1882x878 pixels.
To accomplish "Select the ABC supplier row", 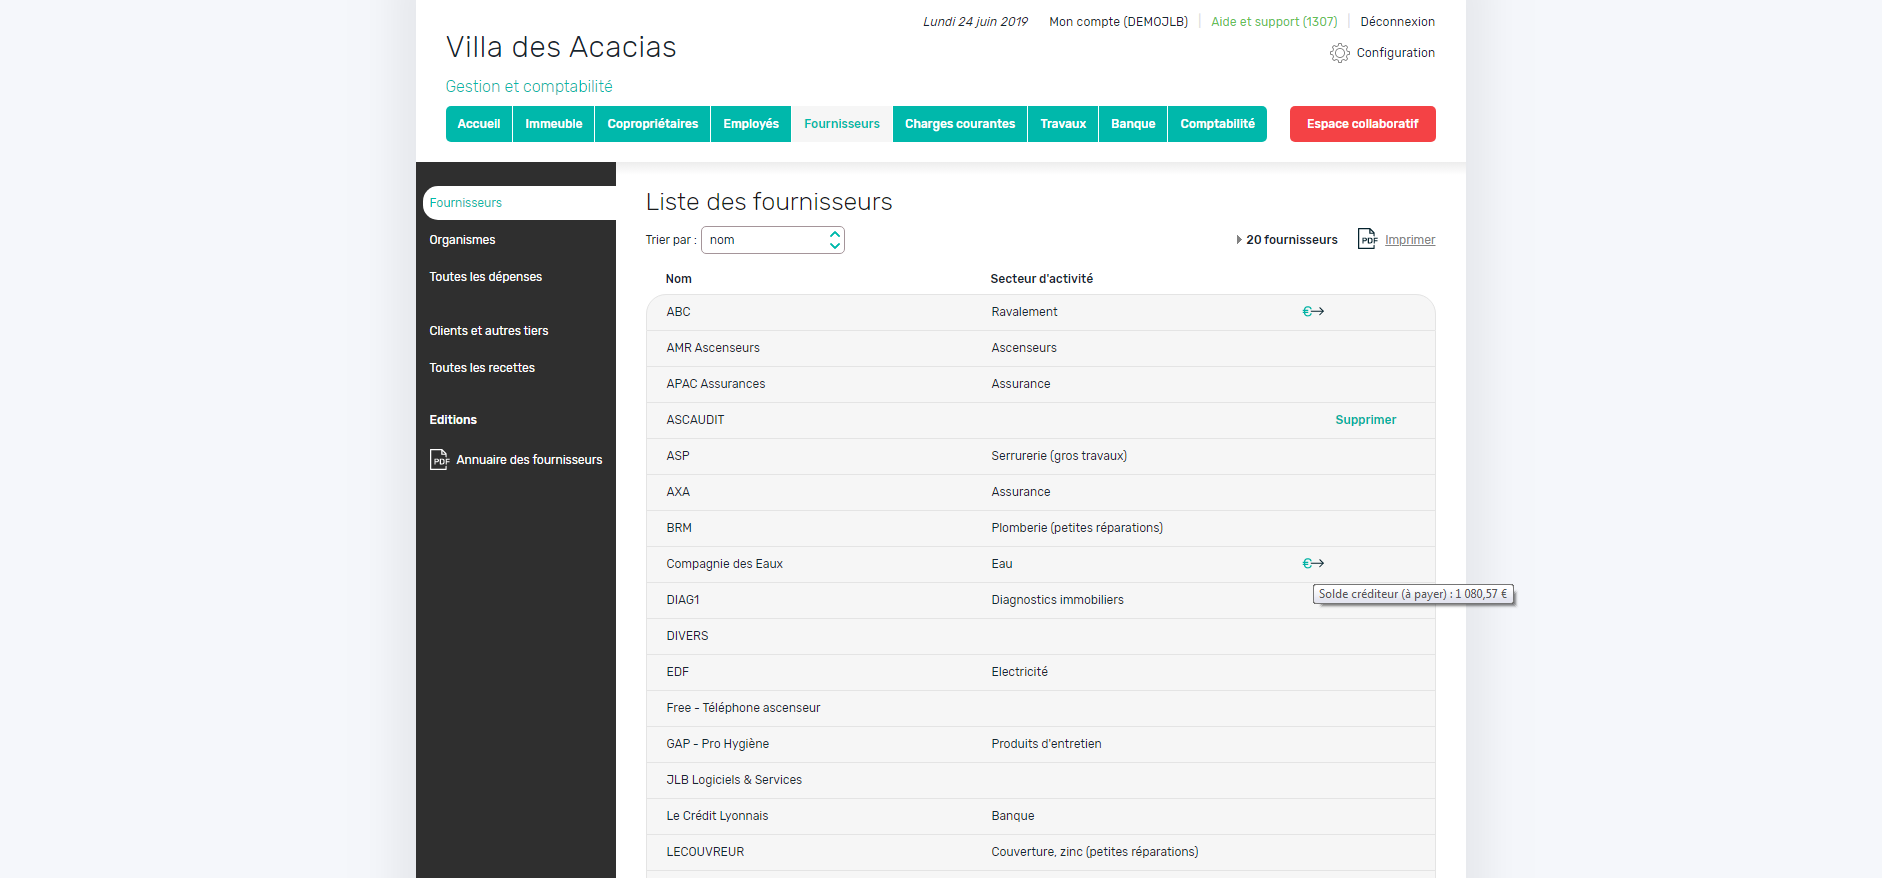I will [x=1041, y=312].
